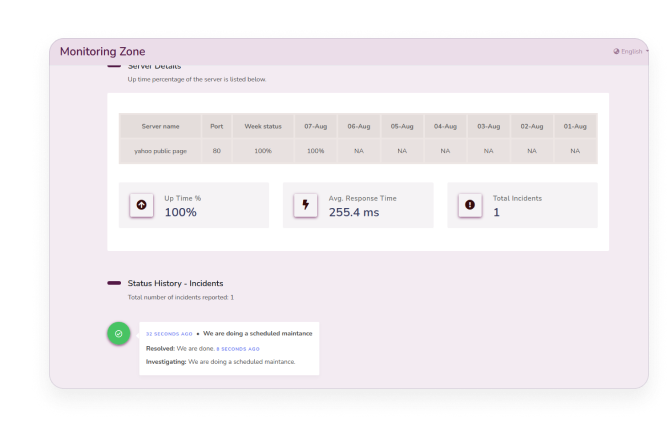Click the Monitoring Zone header title
The width and height of the screenshot is (669, 423).
(102, 51)
